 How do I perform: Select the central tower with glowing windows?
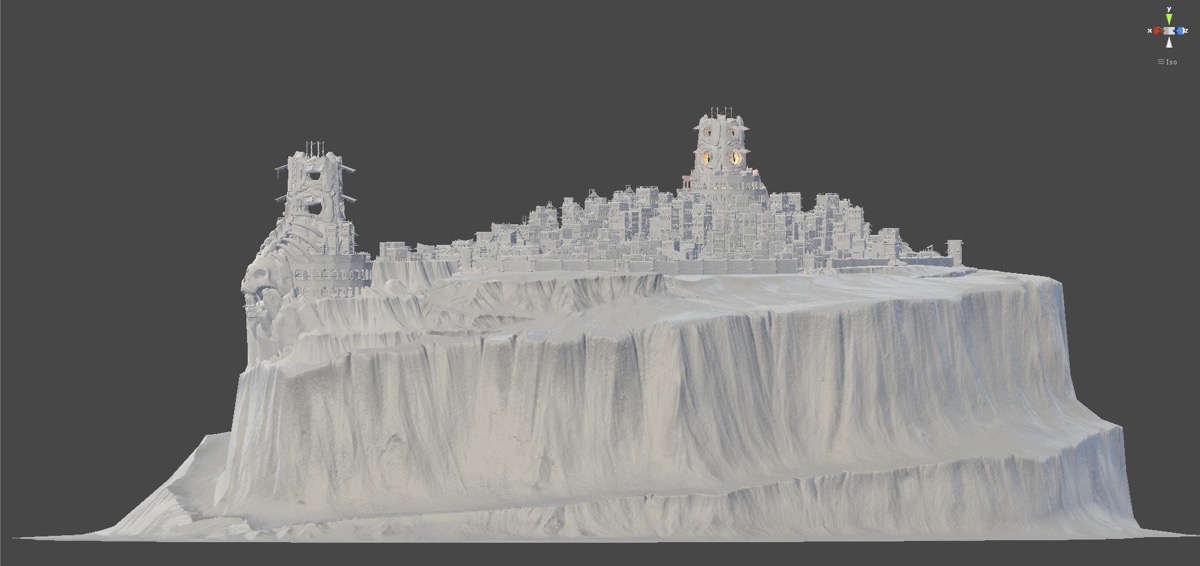[720, 150]
